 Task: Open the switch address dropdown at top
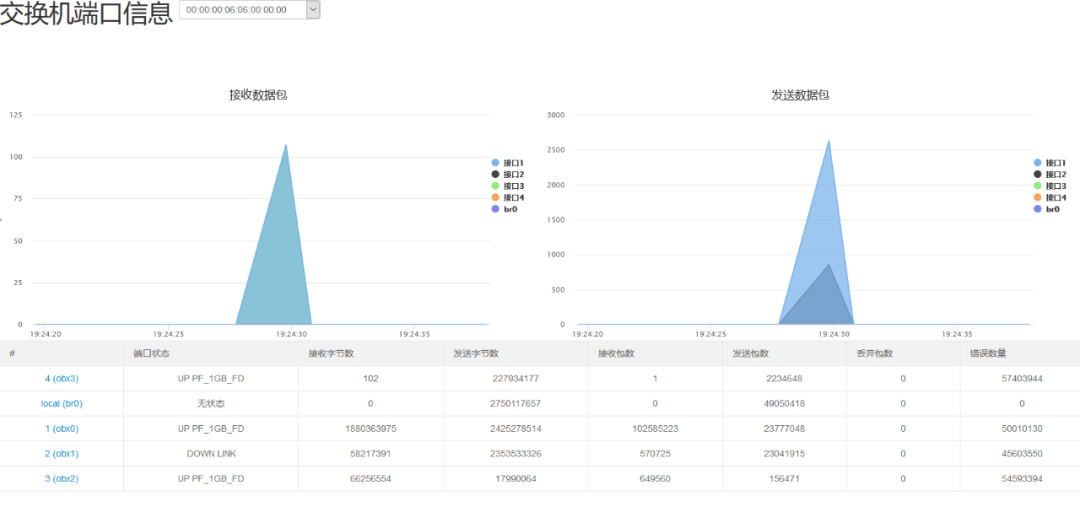pos(249,10)
